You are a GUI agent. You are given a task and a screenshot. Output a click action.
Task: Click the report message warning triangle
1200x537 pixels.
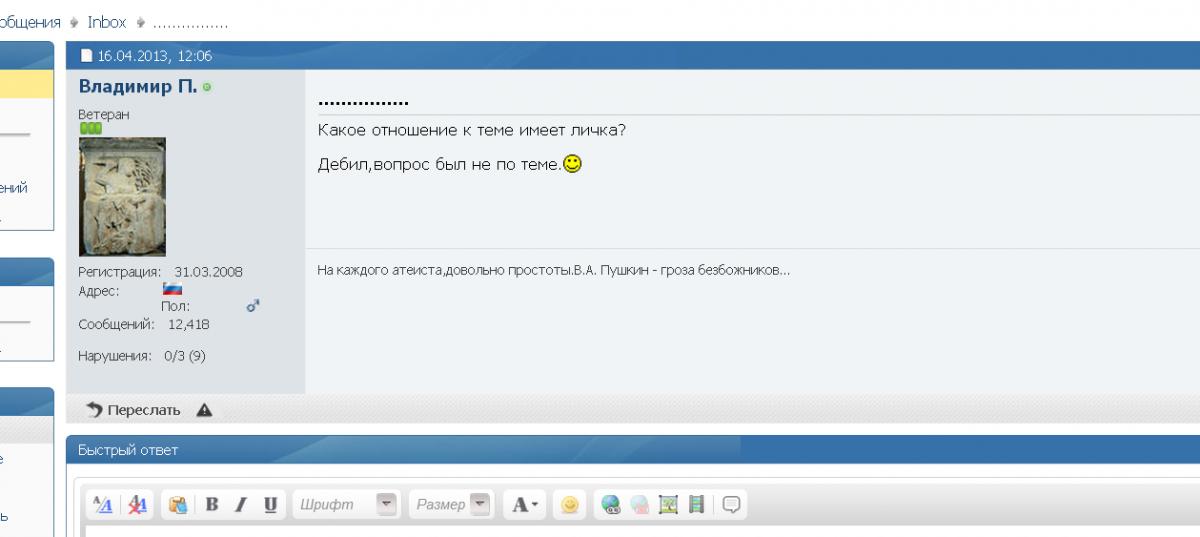(x=204, y=410)
